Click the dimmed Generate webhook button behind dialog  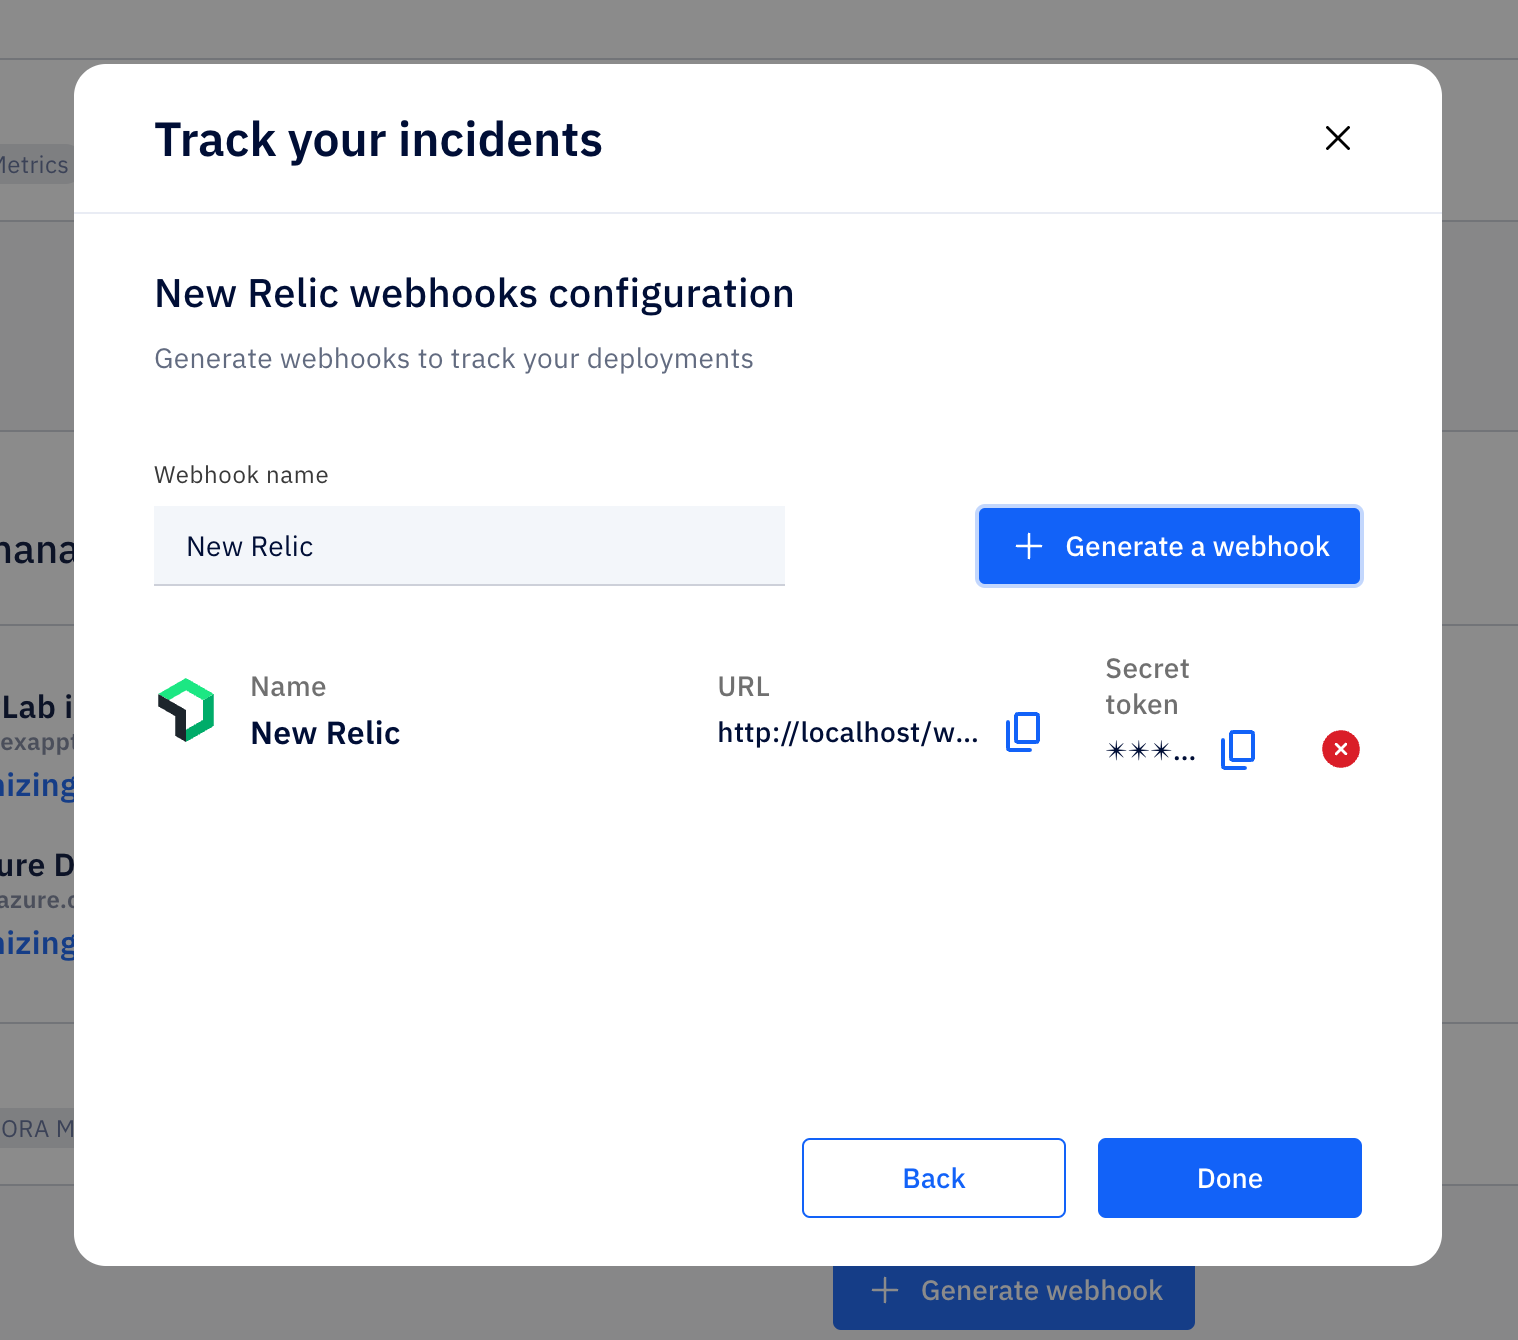pos(1013,1299)
